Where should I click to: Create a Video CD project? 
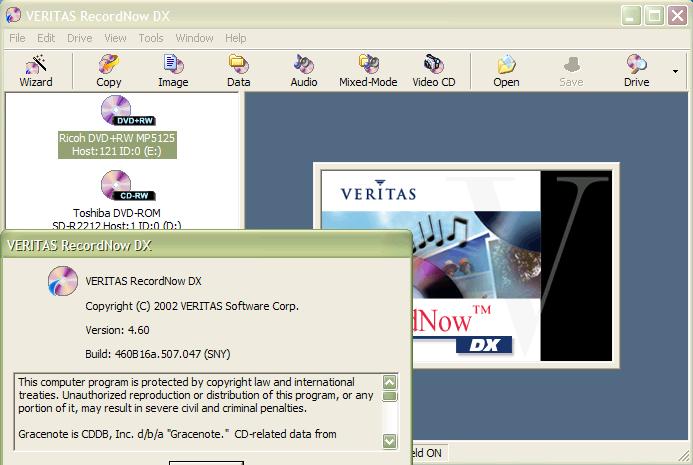click(x=434, y=71)
